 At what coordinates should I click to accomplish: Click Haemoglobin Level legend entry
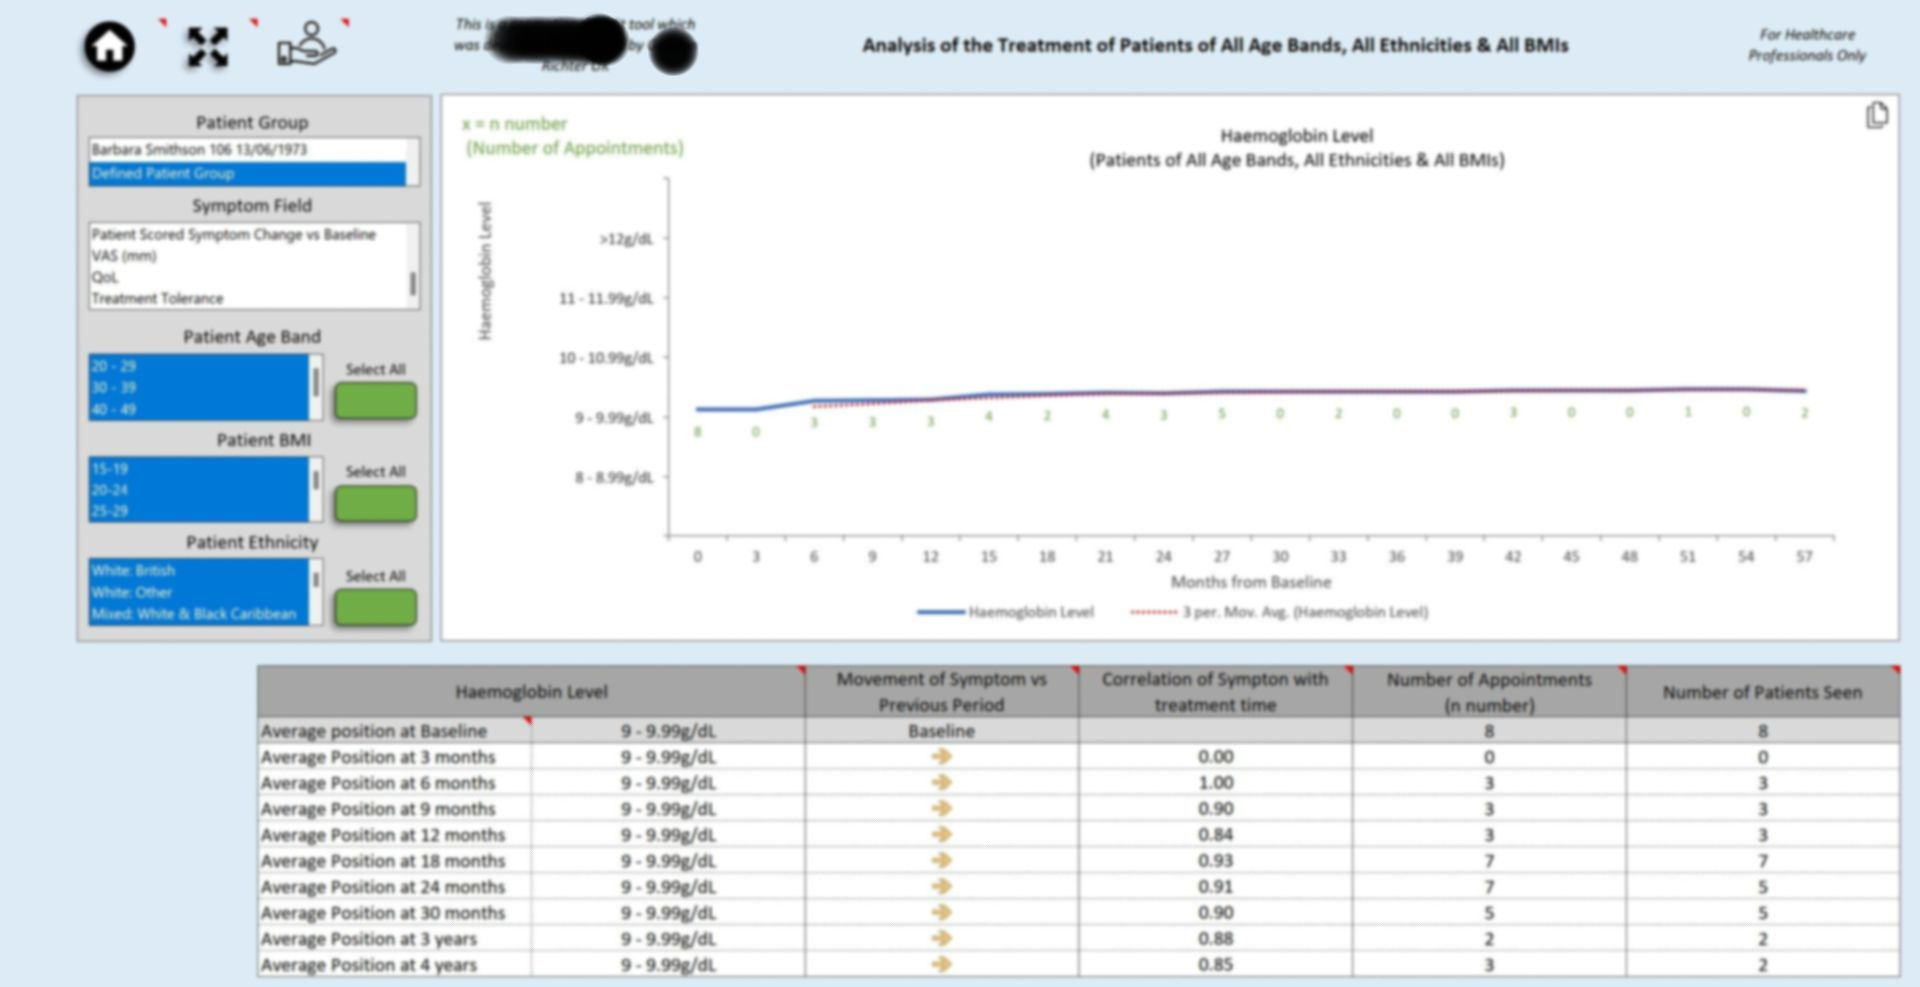pos(1006,612)
